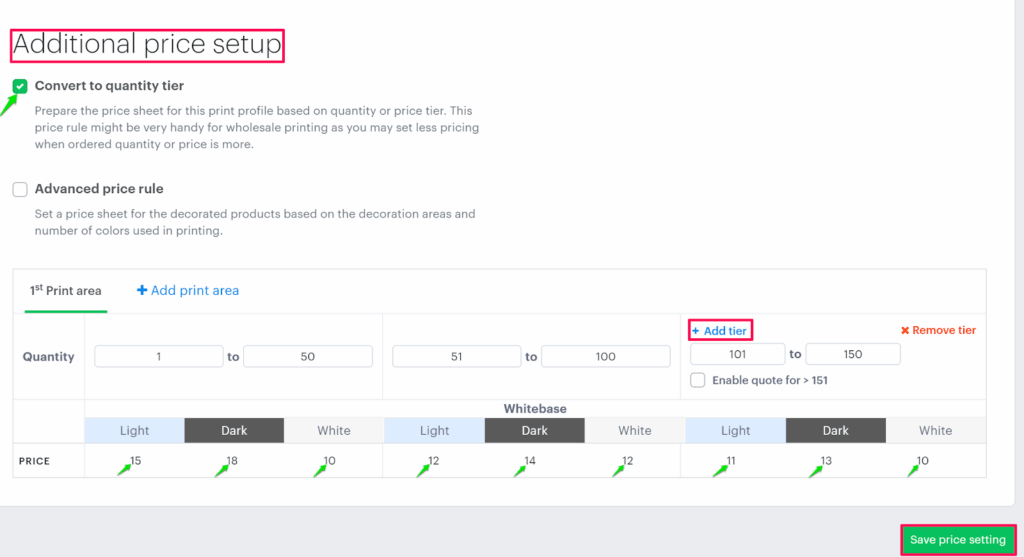Image resolution: width=1024 pixels, height=557 pixels.
Task: Check Enable quote for > 151
Action: coord(698,380)
